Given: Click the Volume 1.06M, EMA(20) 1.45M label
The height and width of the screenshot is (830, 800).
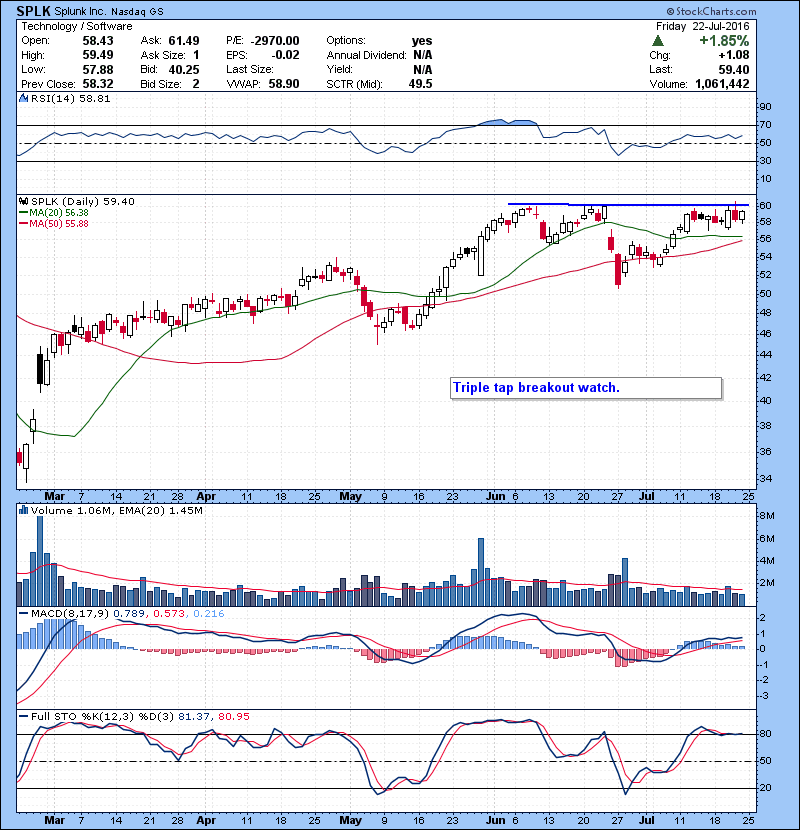Looking at the screenshot, I should 116,510.
